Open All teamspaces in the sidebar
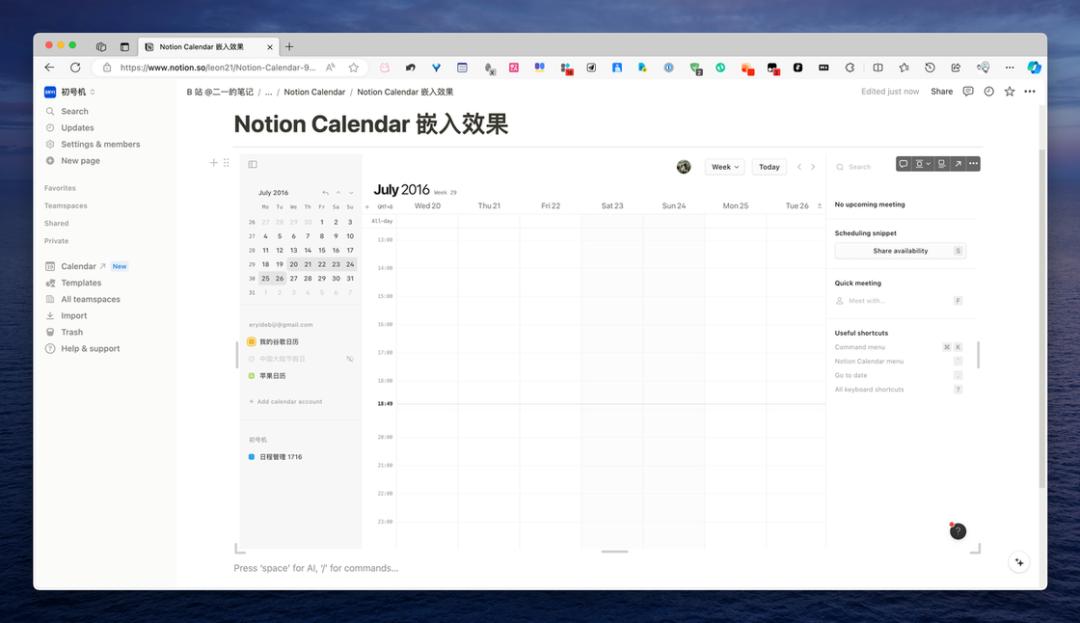 coord(90,299)
